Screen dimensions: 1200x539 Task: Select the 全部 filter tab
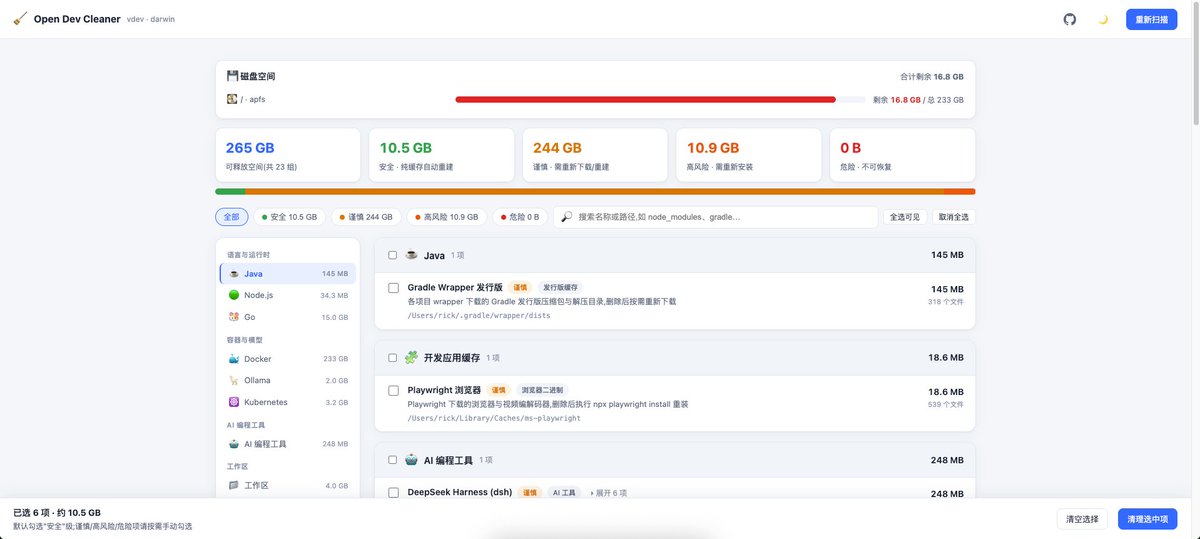pos(232,217)
